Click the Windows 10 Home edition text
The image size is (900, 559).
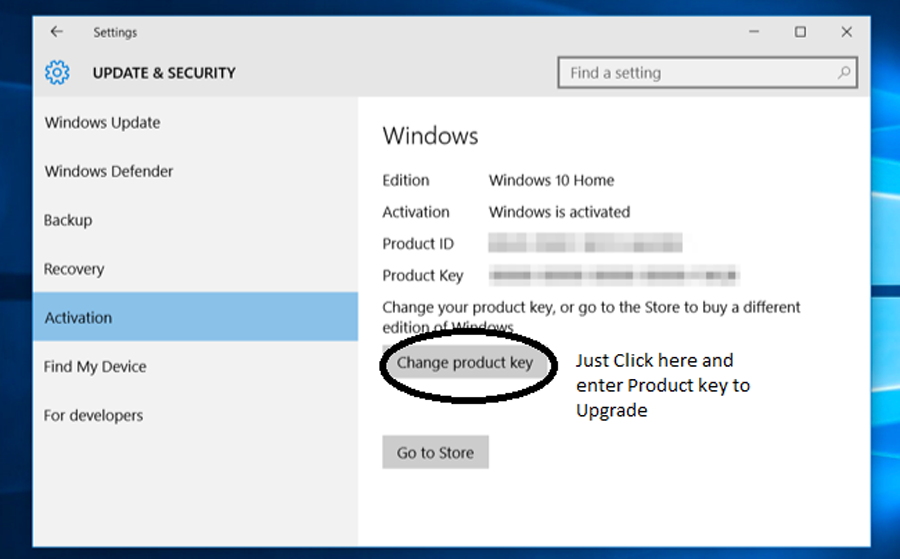click(x=551, y=180)
